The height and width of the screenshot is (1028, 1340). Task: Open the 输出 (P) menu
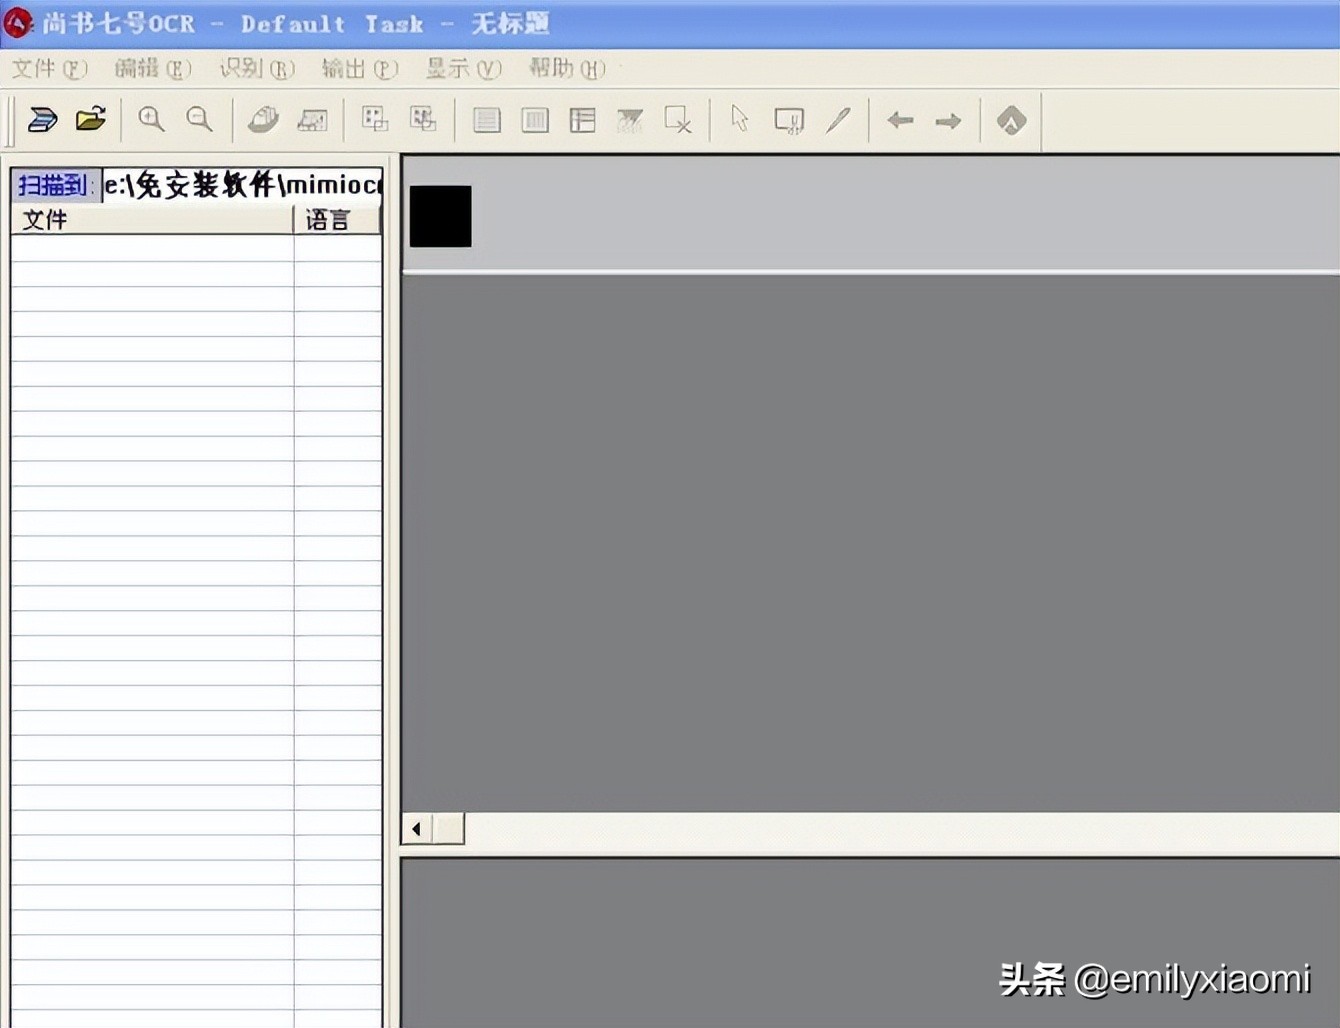(360, 69)
